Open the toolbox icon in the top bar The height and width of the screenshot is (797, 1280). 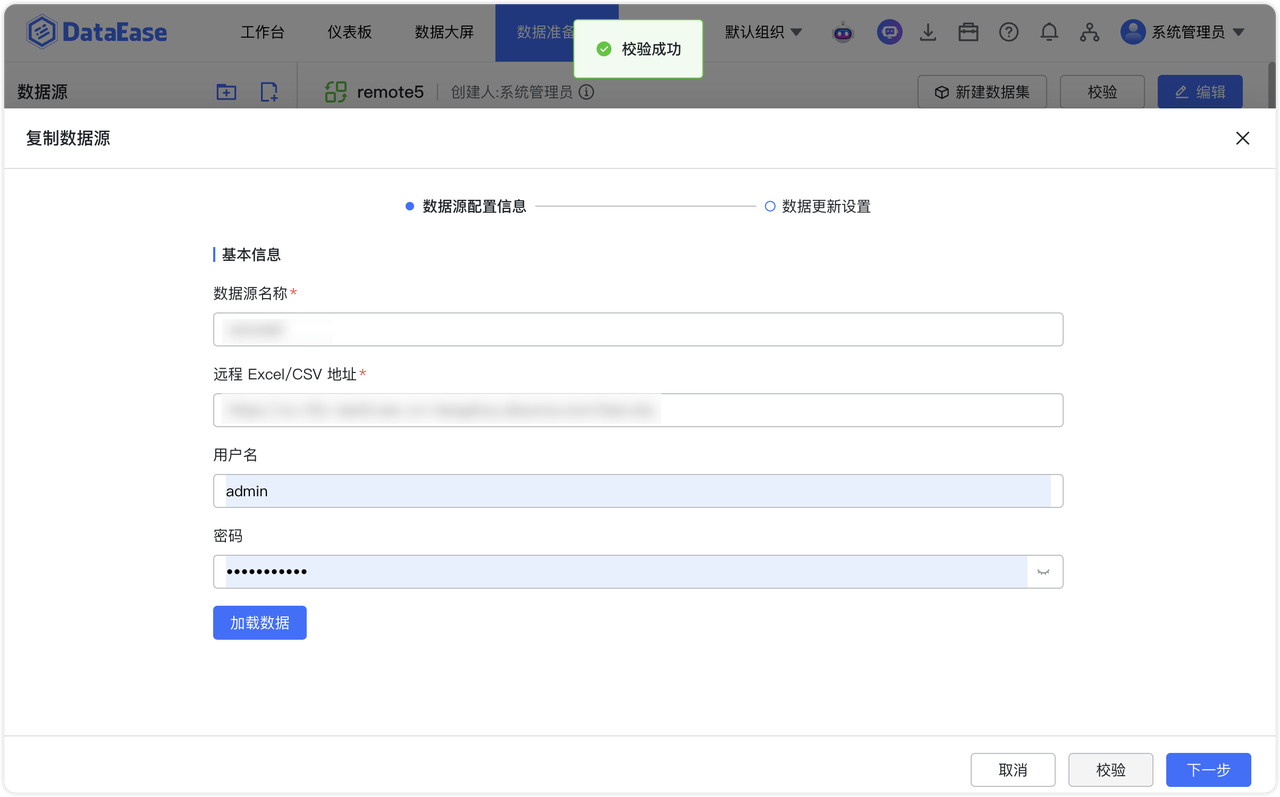click(x=968, y=32)
